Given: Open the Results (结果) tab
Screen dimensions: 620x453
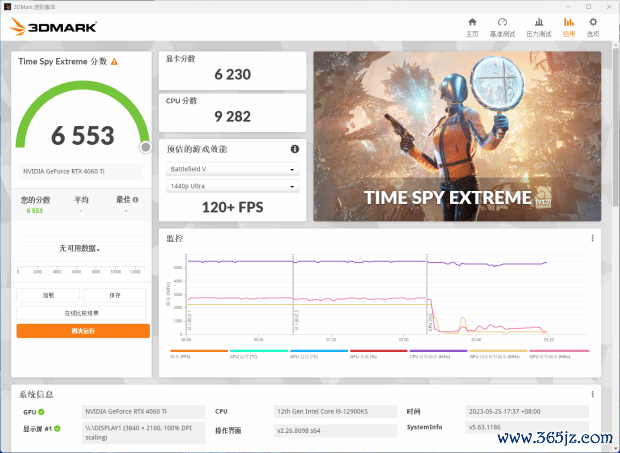Looking at the screenshot, I should click(569, 27).
